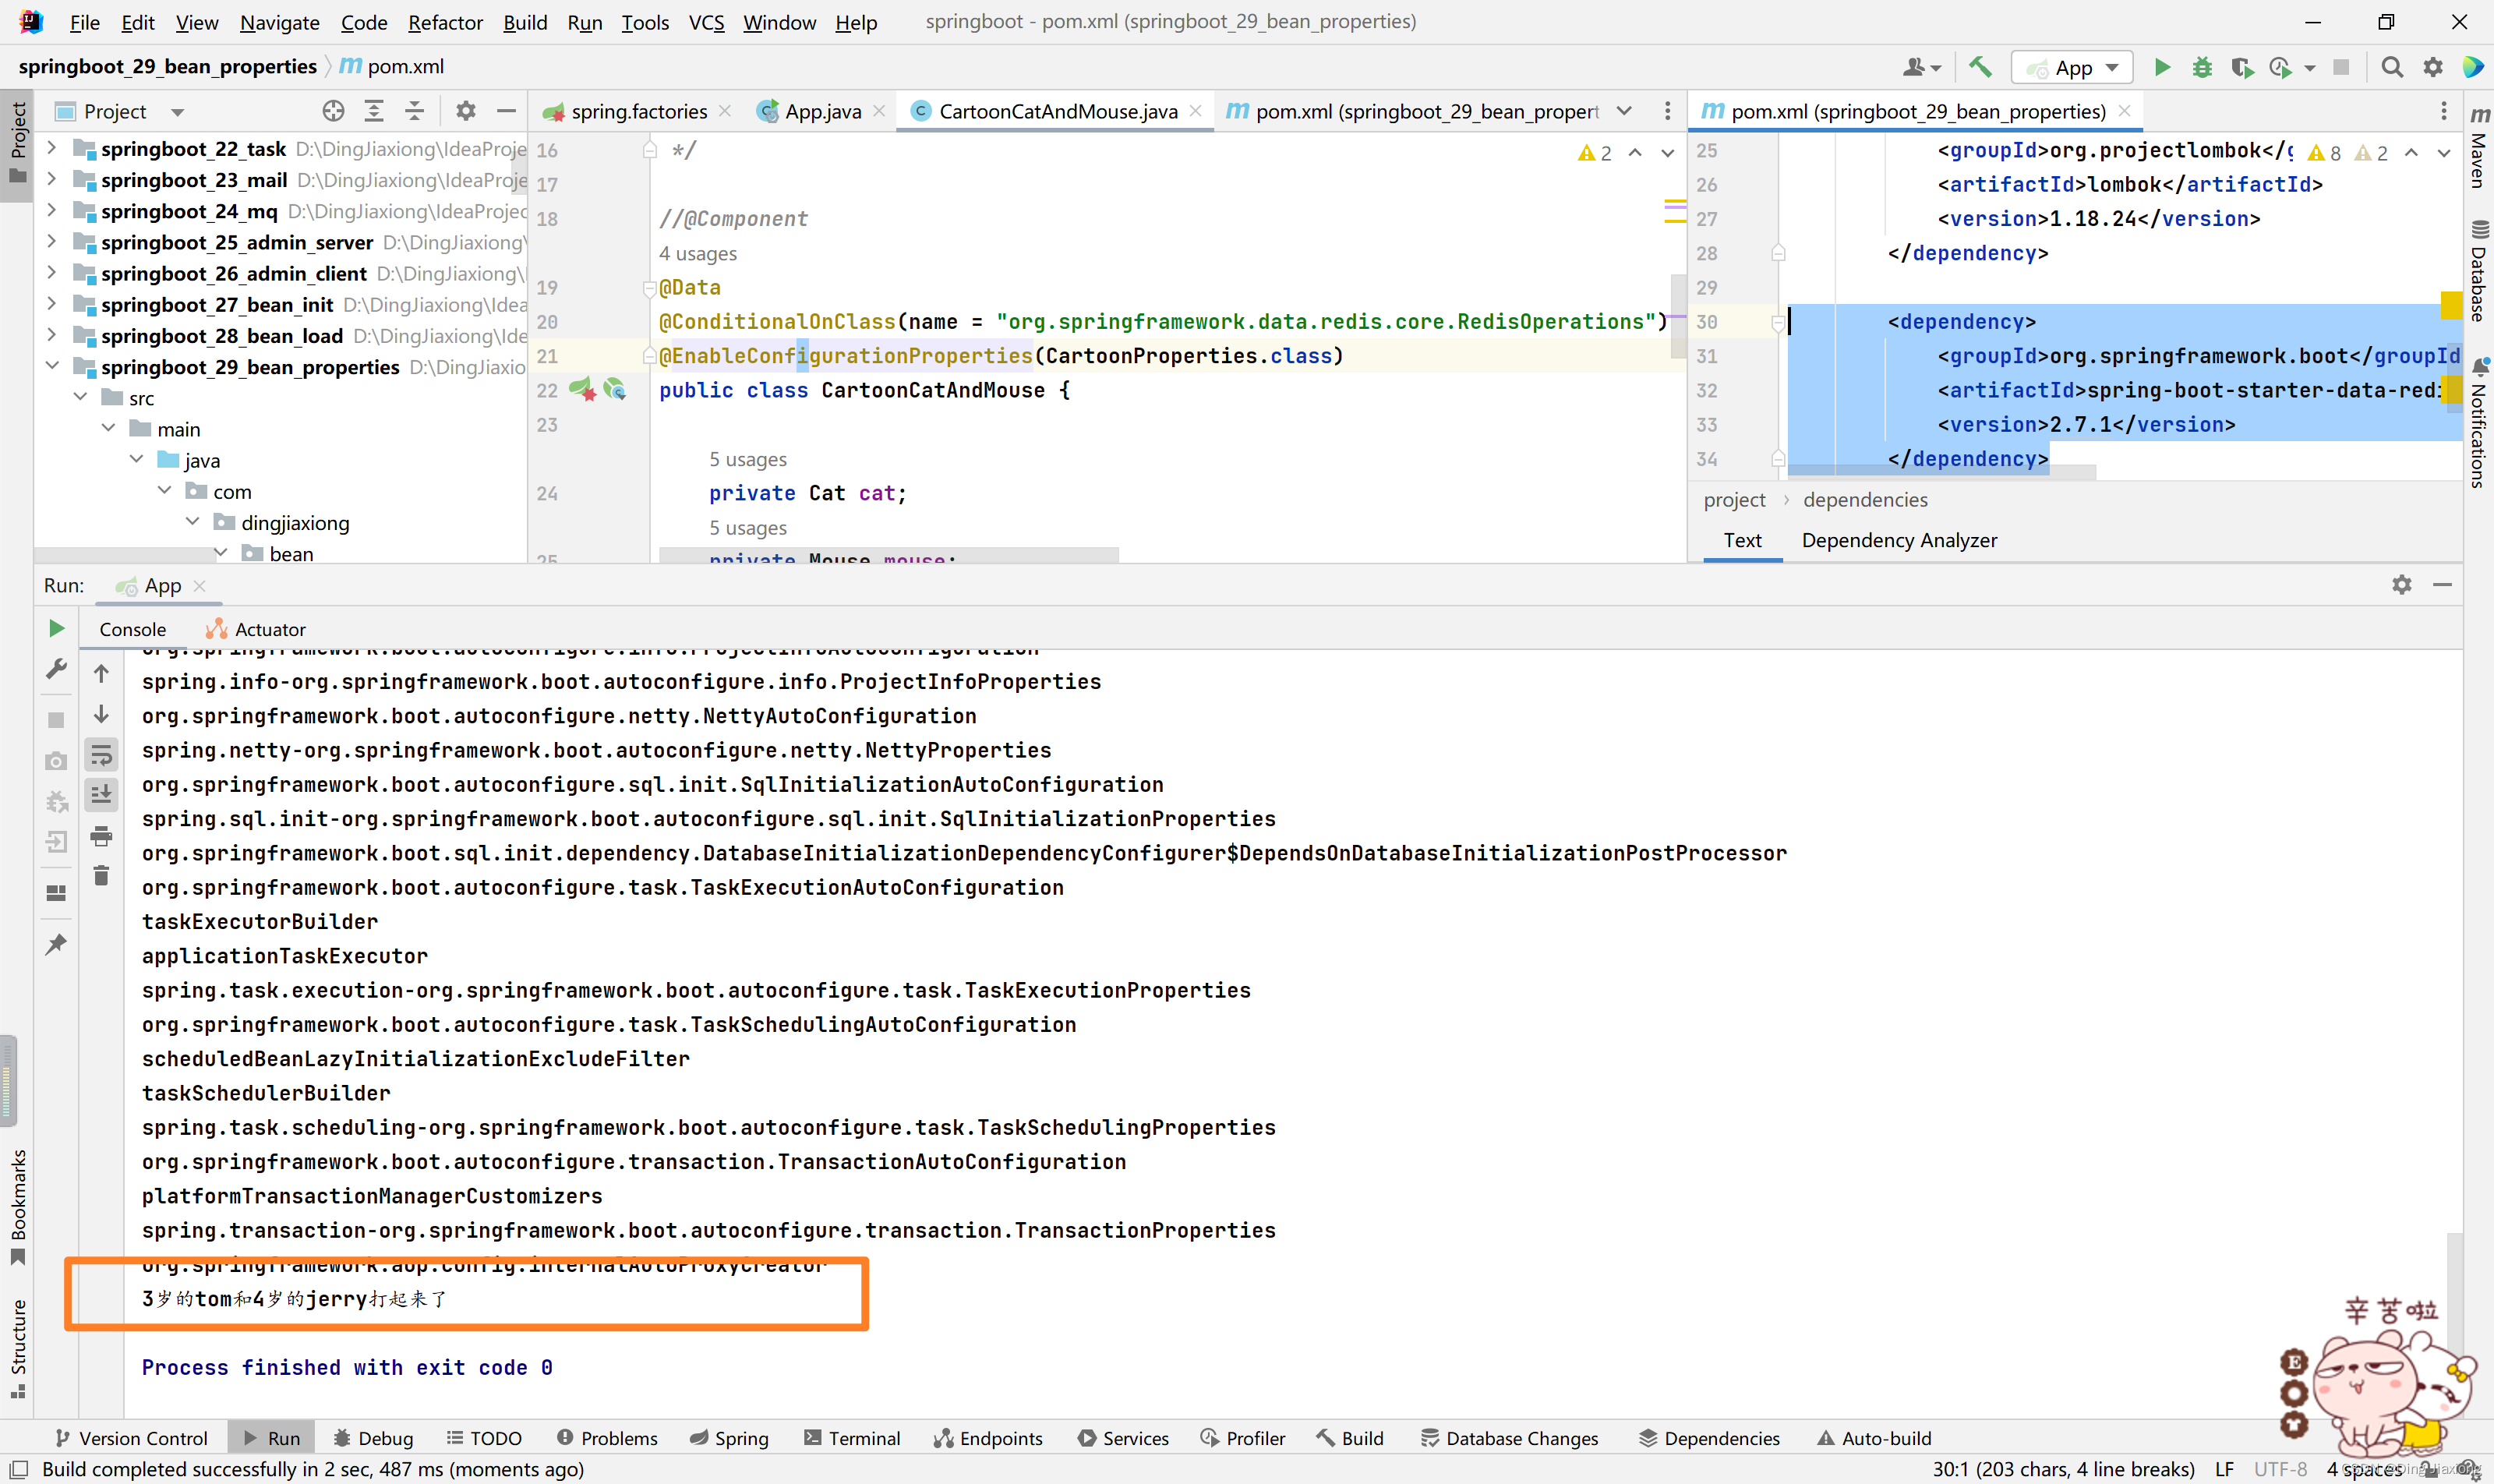Switch to Actuator tab in Run panel

click(256, 629)
